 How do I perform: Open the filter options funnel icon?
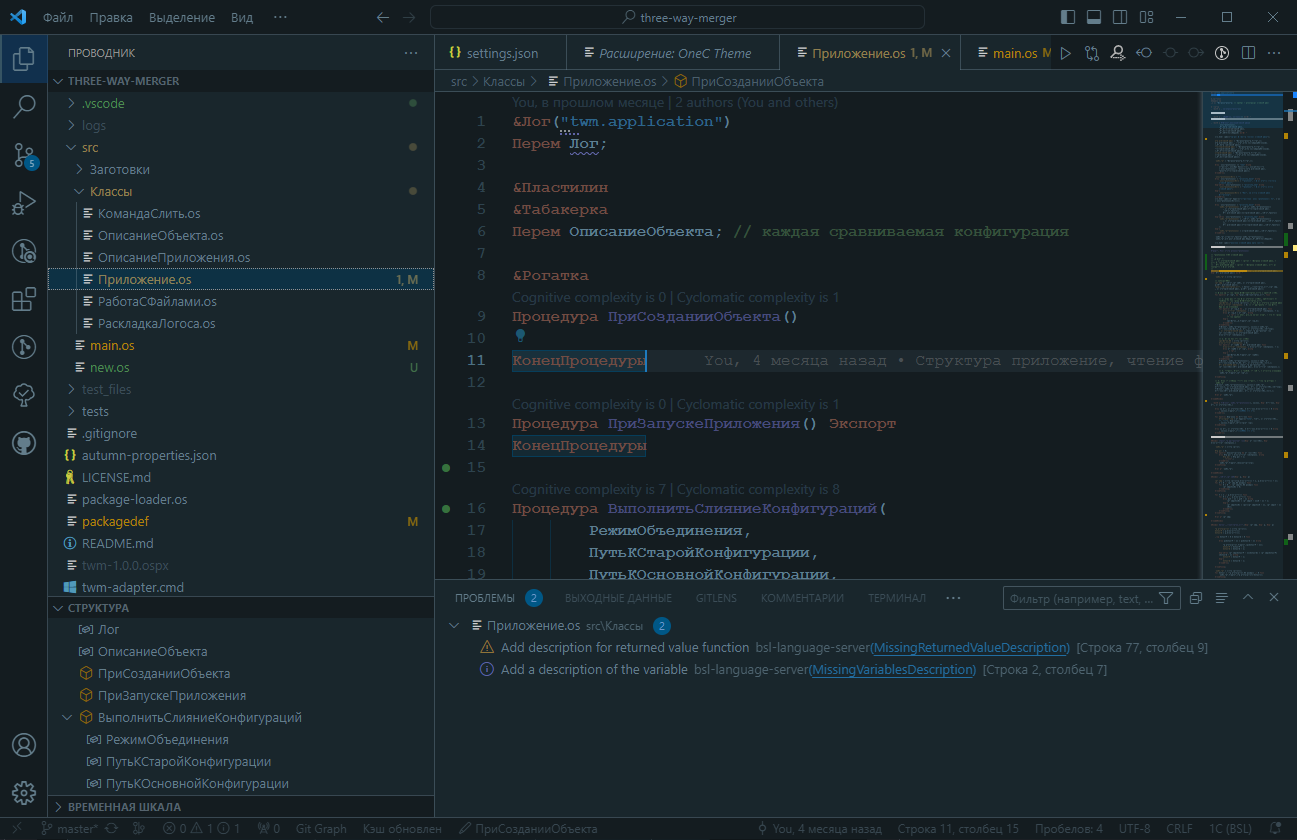pos(1165,598)
